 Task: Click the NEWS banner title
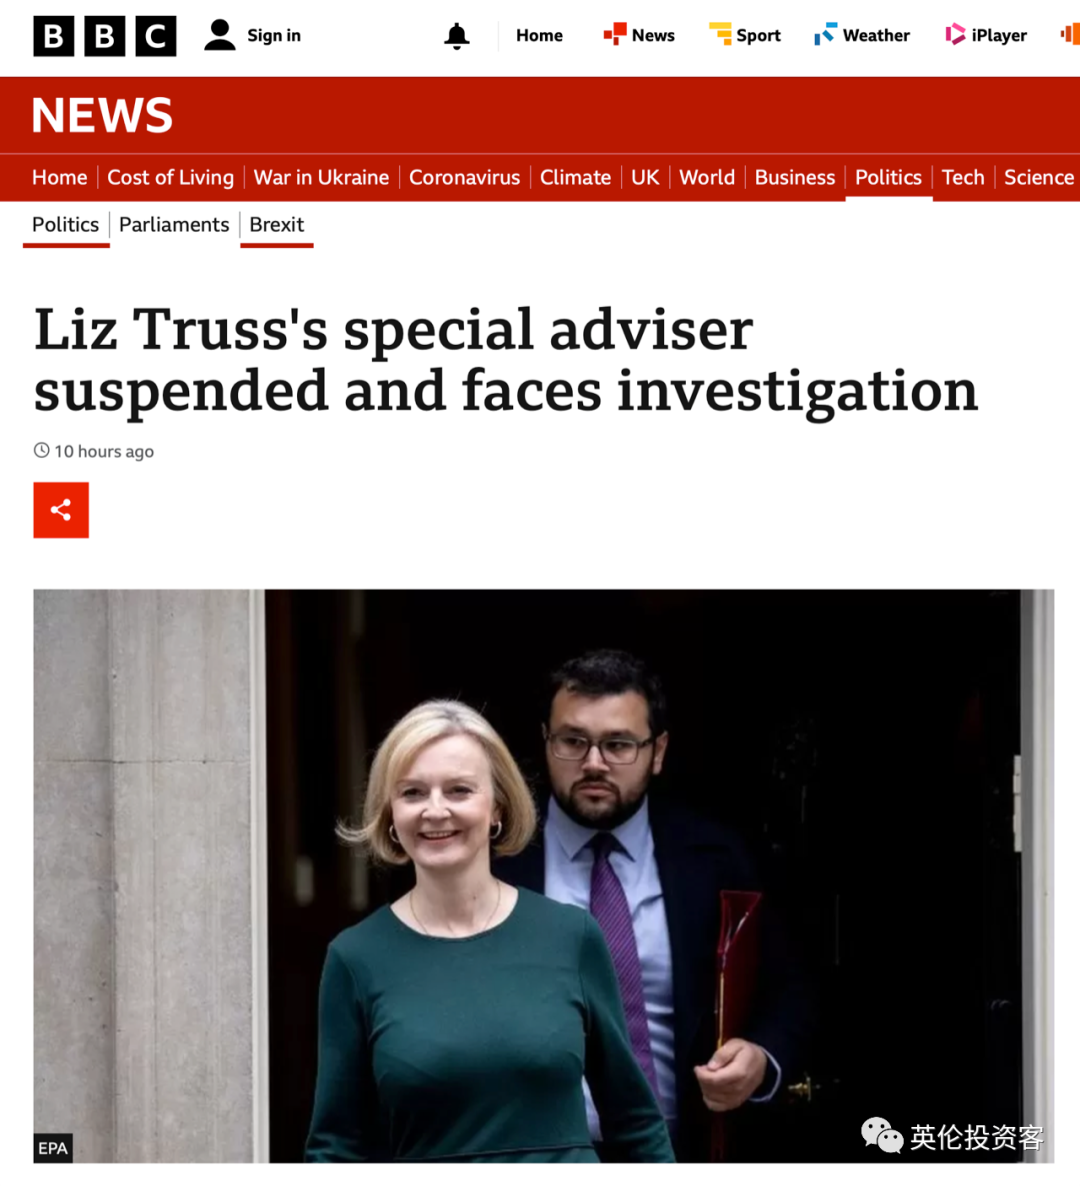102,116
